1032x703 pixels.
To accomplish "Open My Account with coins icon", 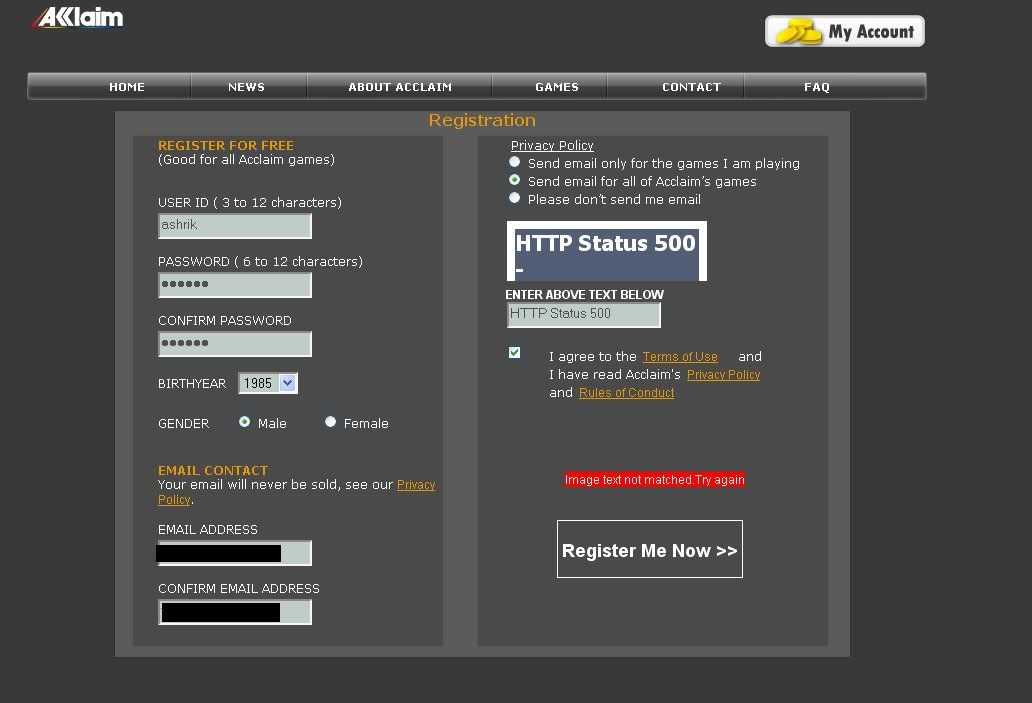I will tap(844, 31).
